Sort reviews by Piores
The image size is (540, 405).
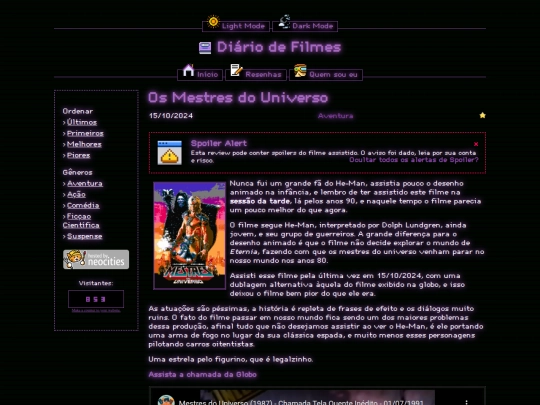[x=78, y=155]
